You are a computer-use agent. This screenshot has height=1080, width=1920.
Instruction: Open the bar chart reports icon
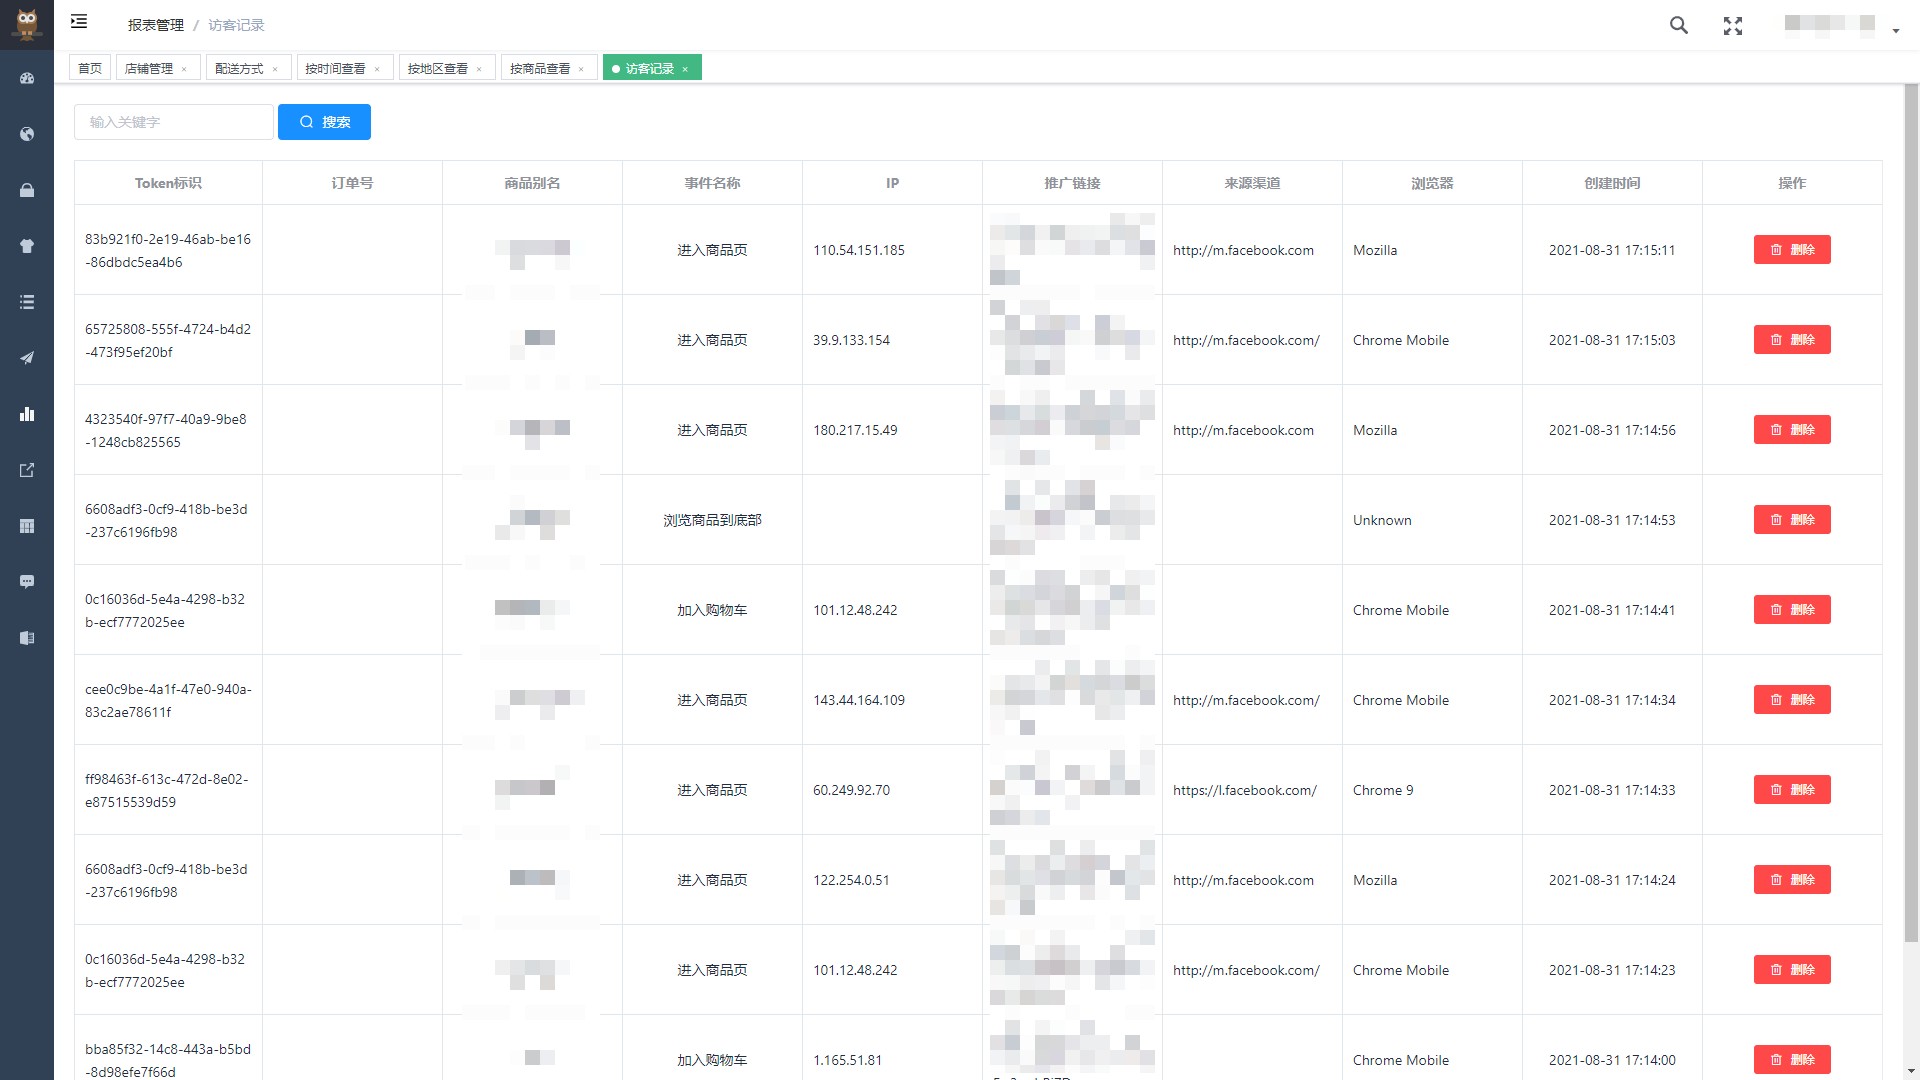(x=27, y=414)
